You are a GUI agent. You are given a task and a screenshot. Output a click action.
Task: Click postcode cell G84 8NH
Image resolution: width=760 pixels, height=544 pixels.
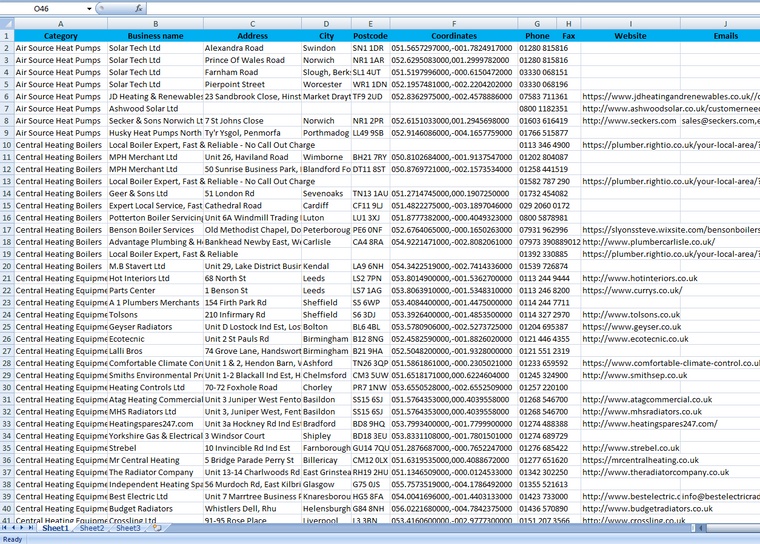[x=370, y=509]
